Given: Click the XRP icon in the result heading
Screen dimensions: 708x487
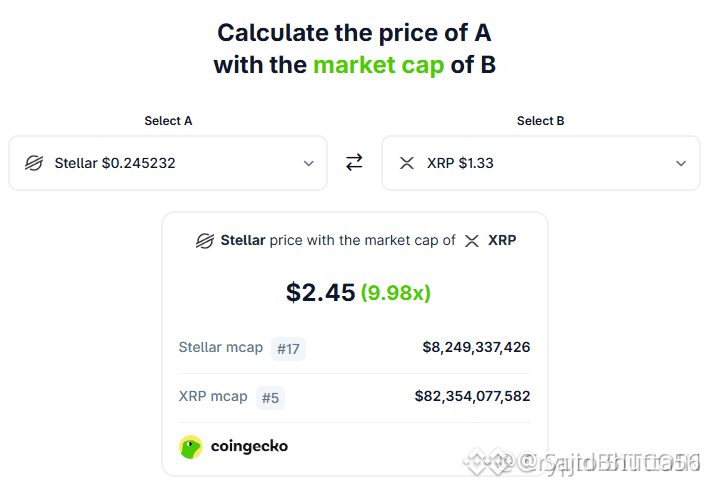Looking at the screenshot, I should click(x=472, y=241).
